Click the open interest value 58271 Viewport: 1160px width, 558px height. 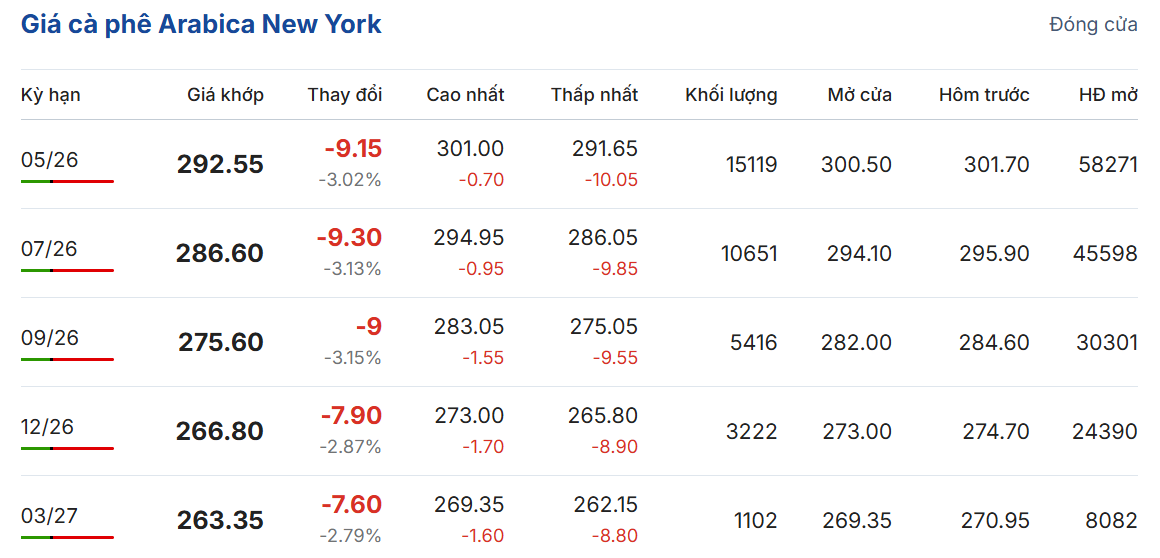coord(1107,164)
